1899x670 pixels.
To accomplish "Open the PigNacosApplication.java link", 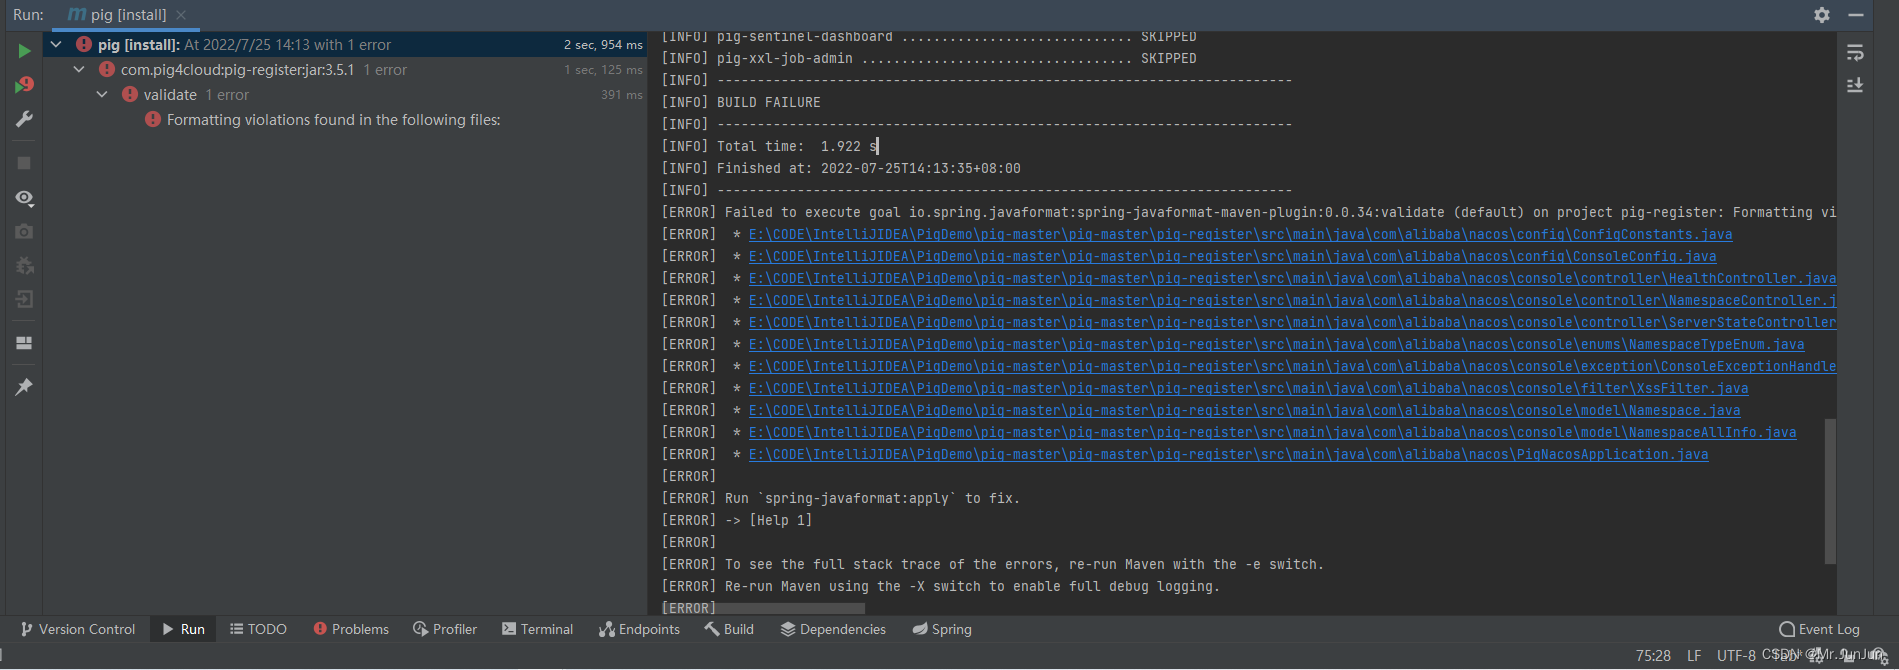I will 1228,454.
